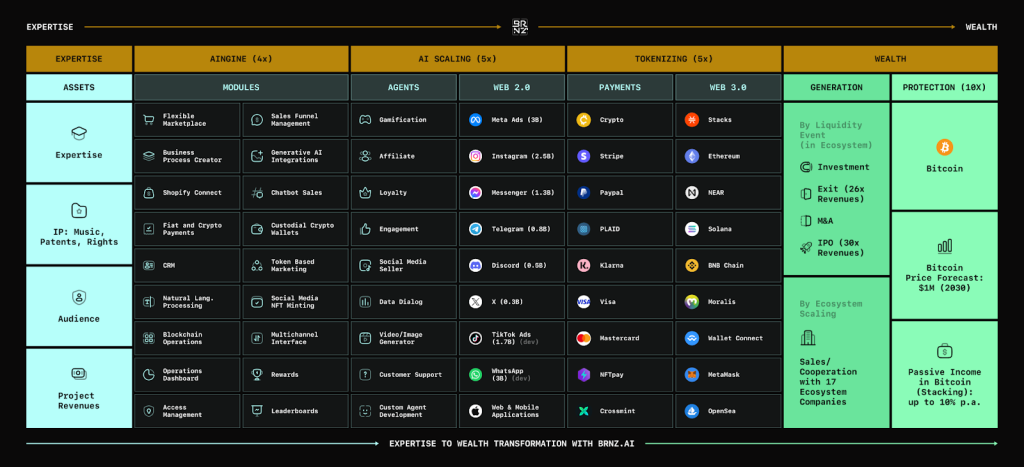
Task: Select the WEB 3.0 sub-header
Action: [728, 88]
